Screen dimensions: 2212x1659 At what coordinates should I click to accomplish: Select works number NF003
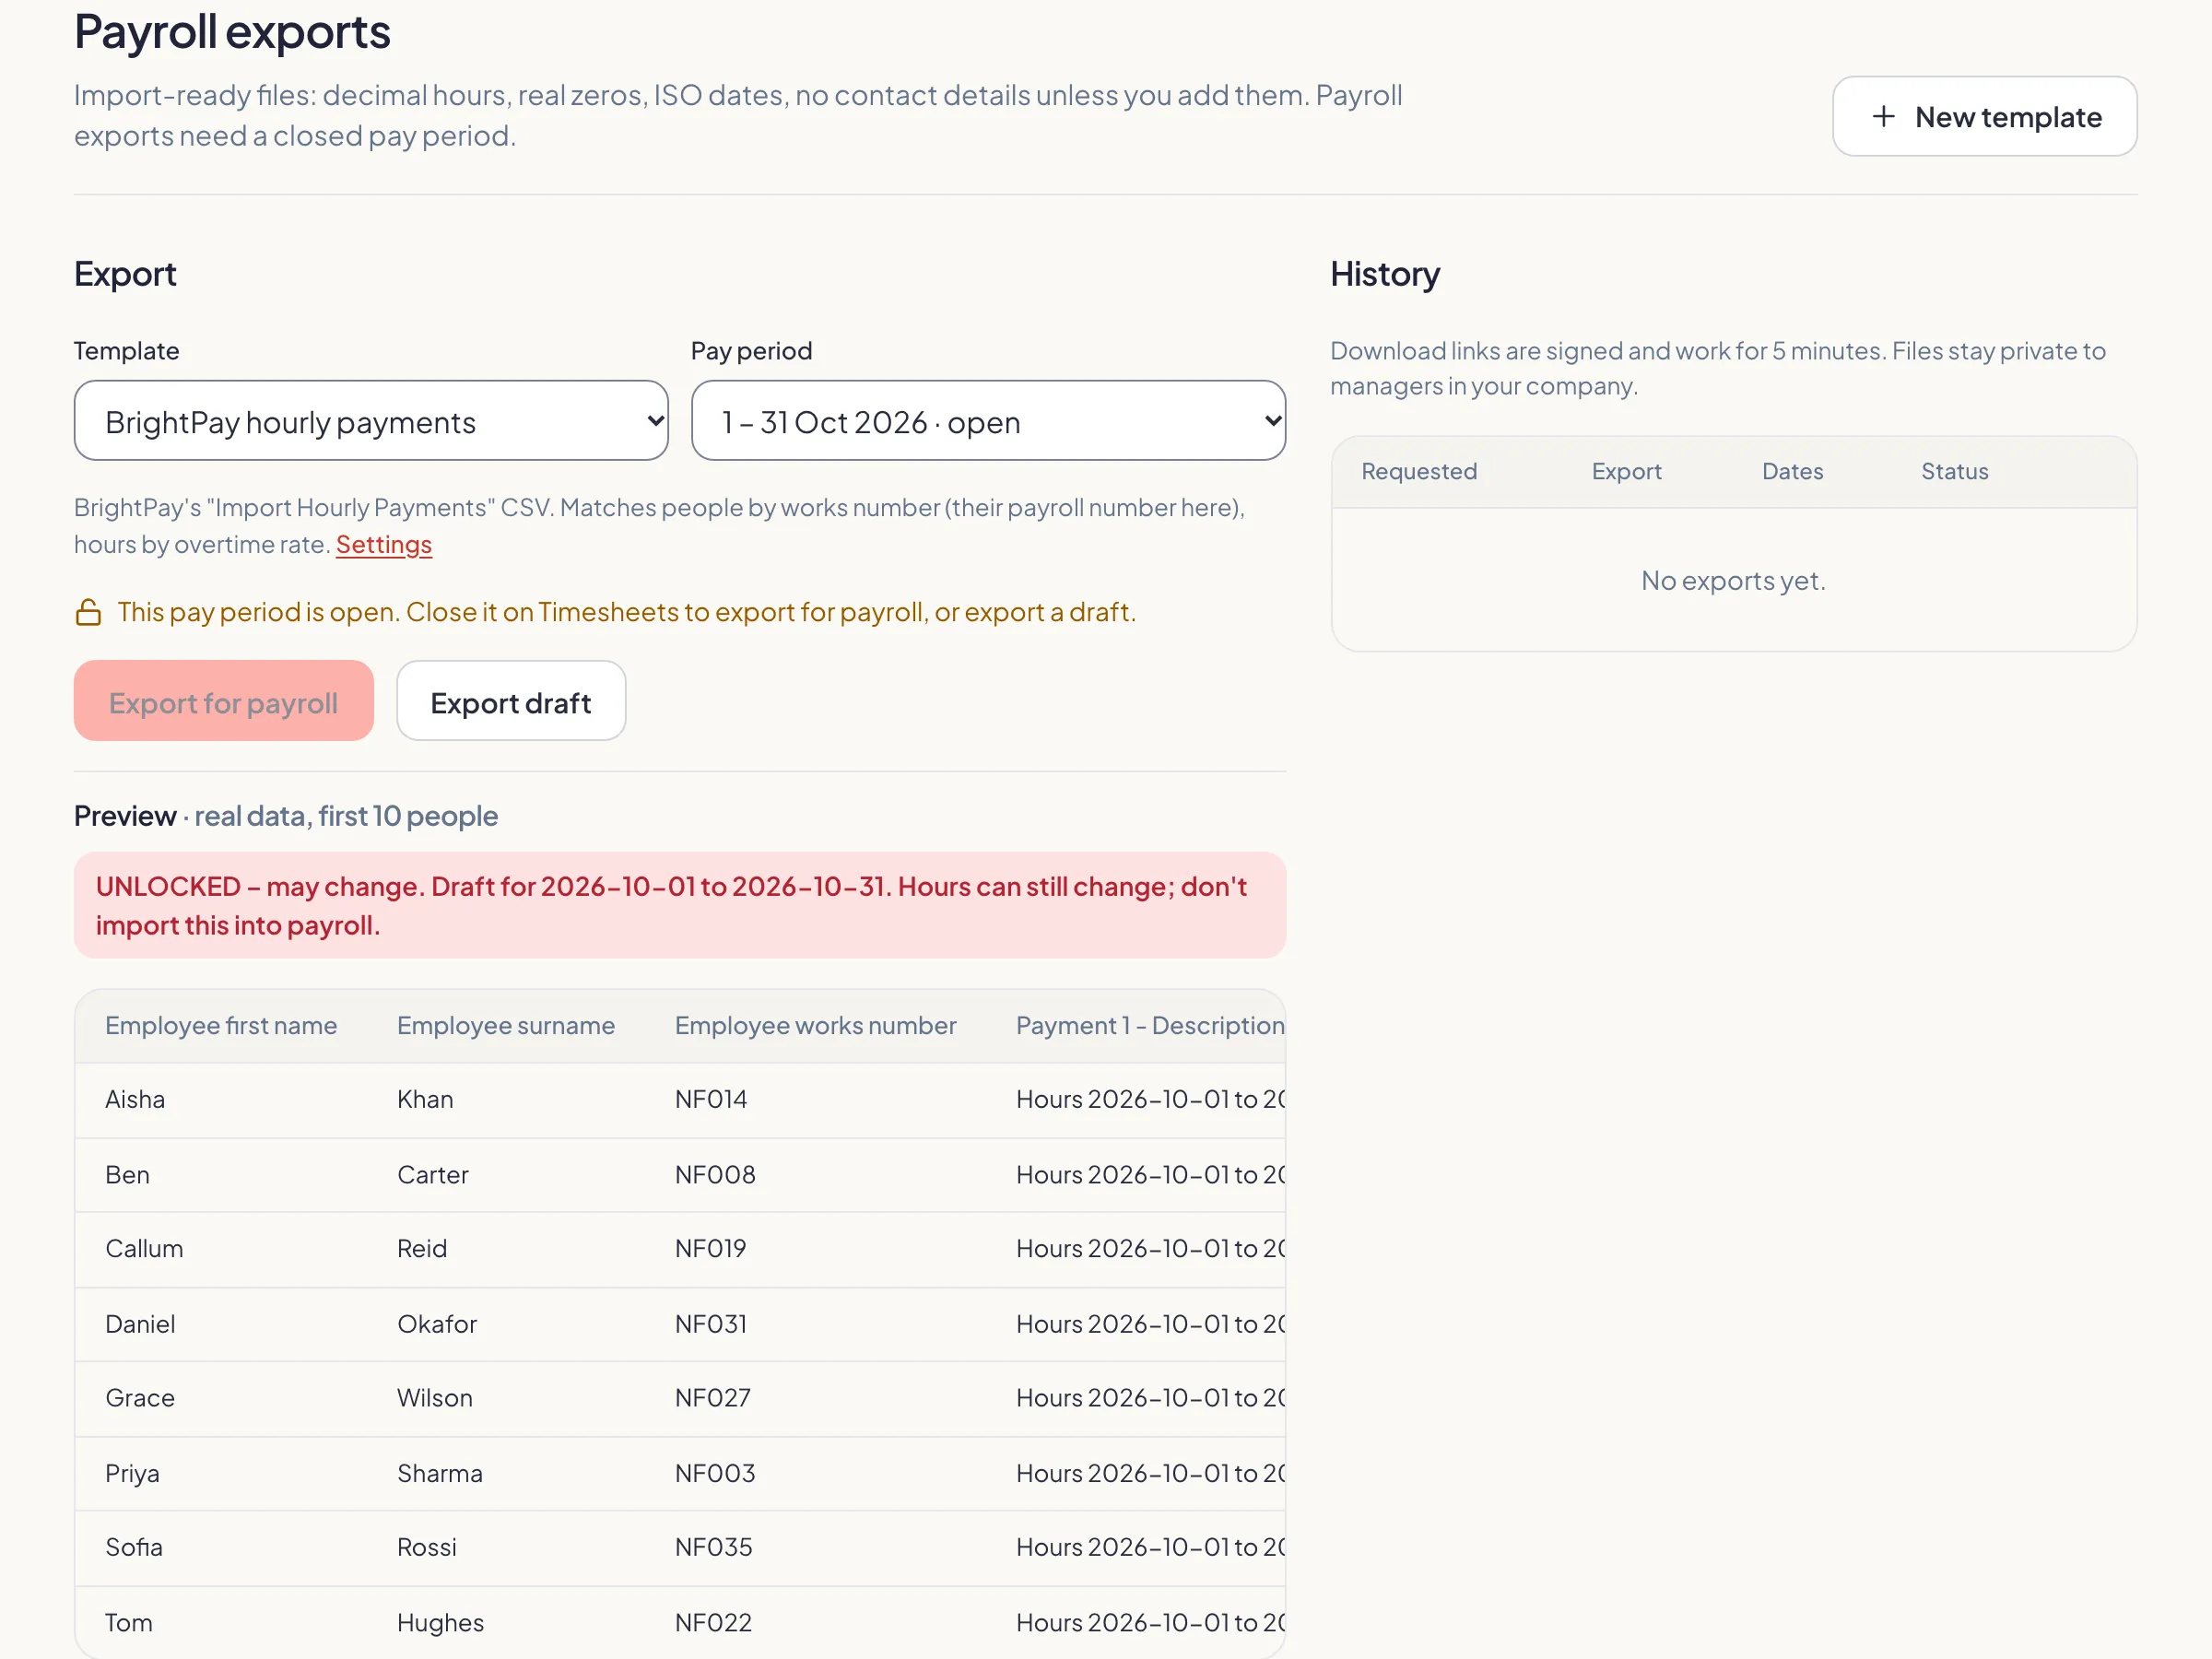[x=715, y=1473]
